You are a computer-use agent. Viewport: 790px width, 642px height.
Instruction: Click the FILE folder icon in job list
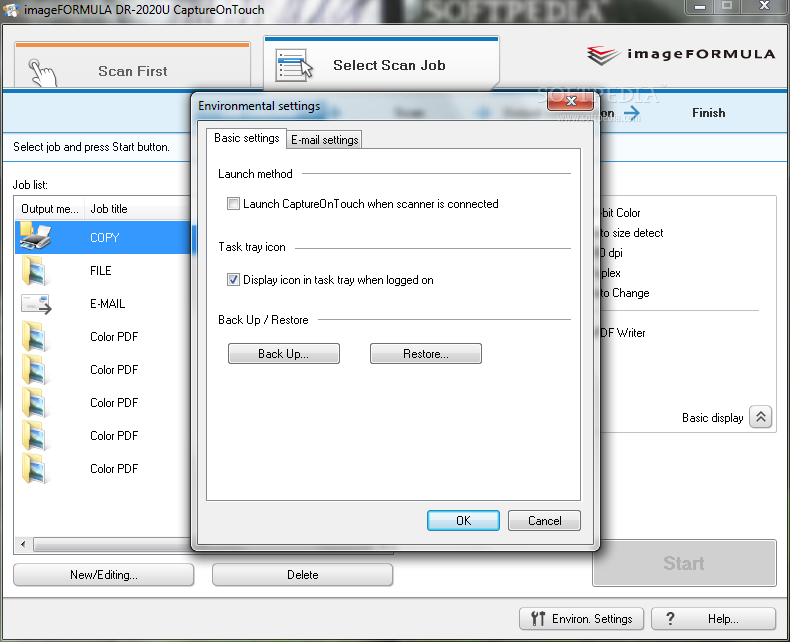(x=34, y=271)
